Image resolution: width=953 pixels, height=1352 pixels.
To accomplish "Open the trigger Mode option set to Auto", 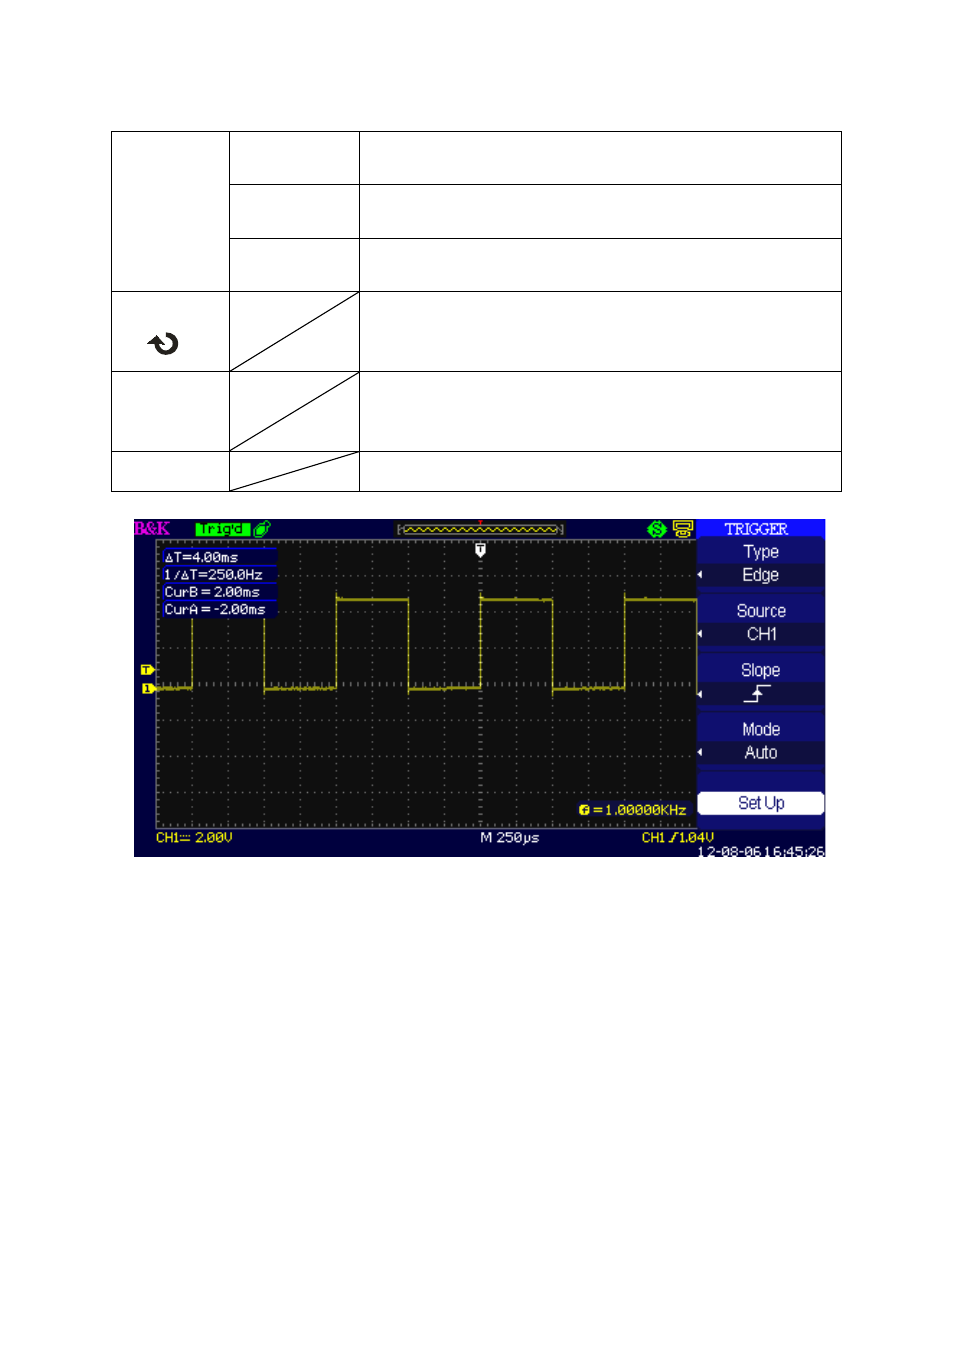I will [x=761, y=753].
